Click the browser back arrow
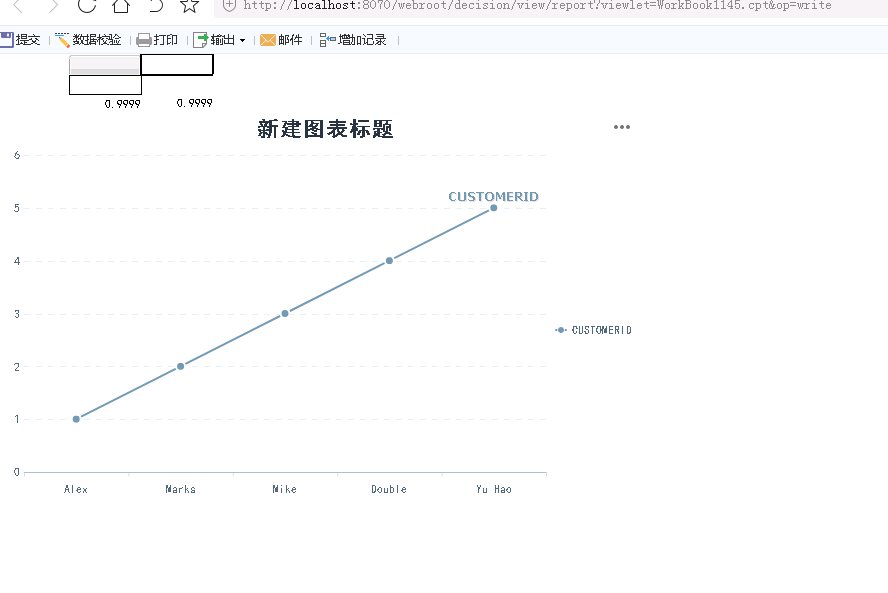 pos(18,6)
